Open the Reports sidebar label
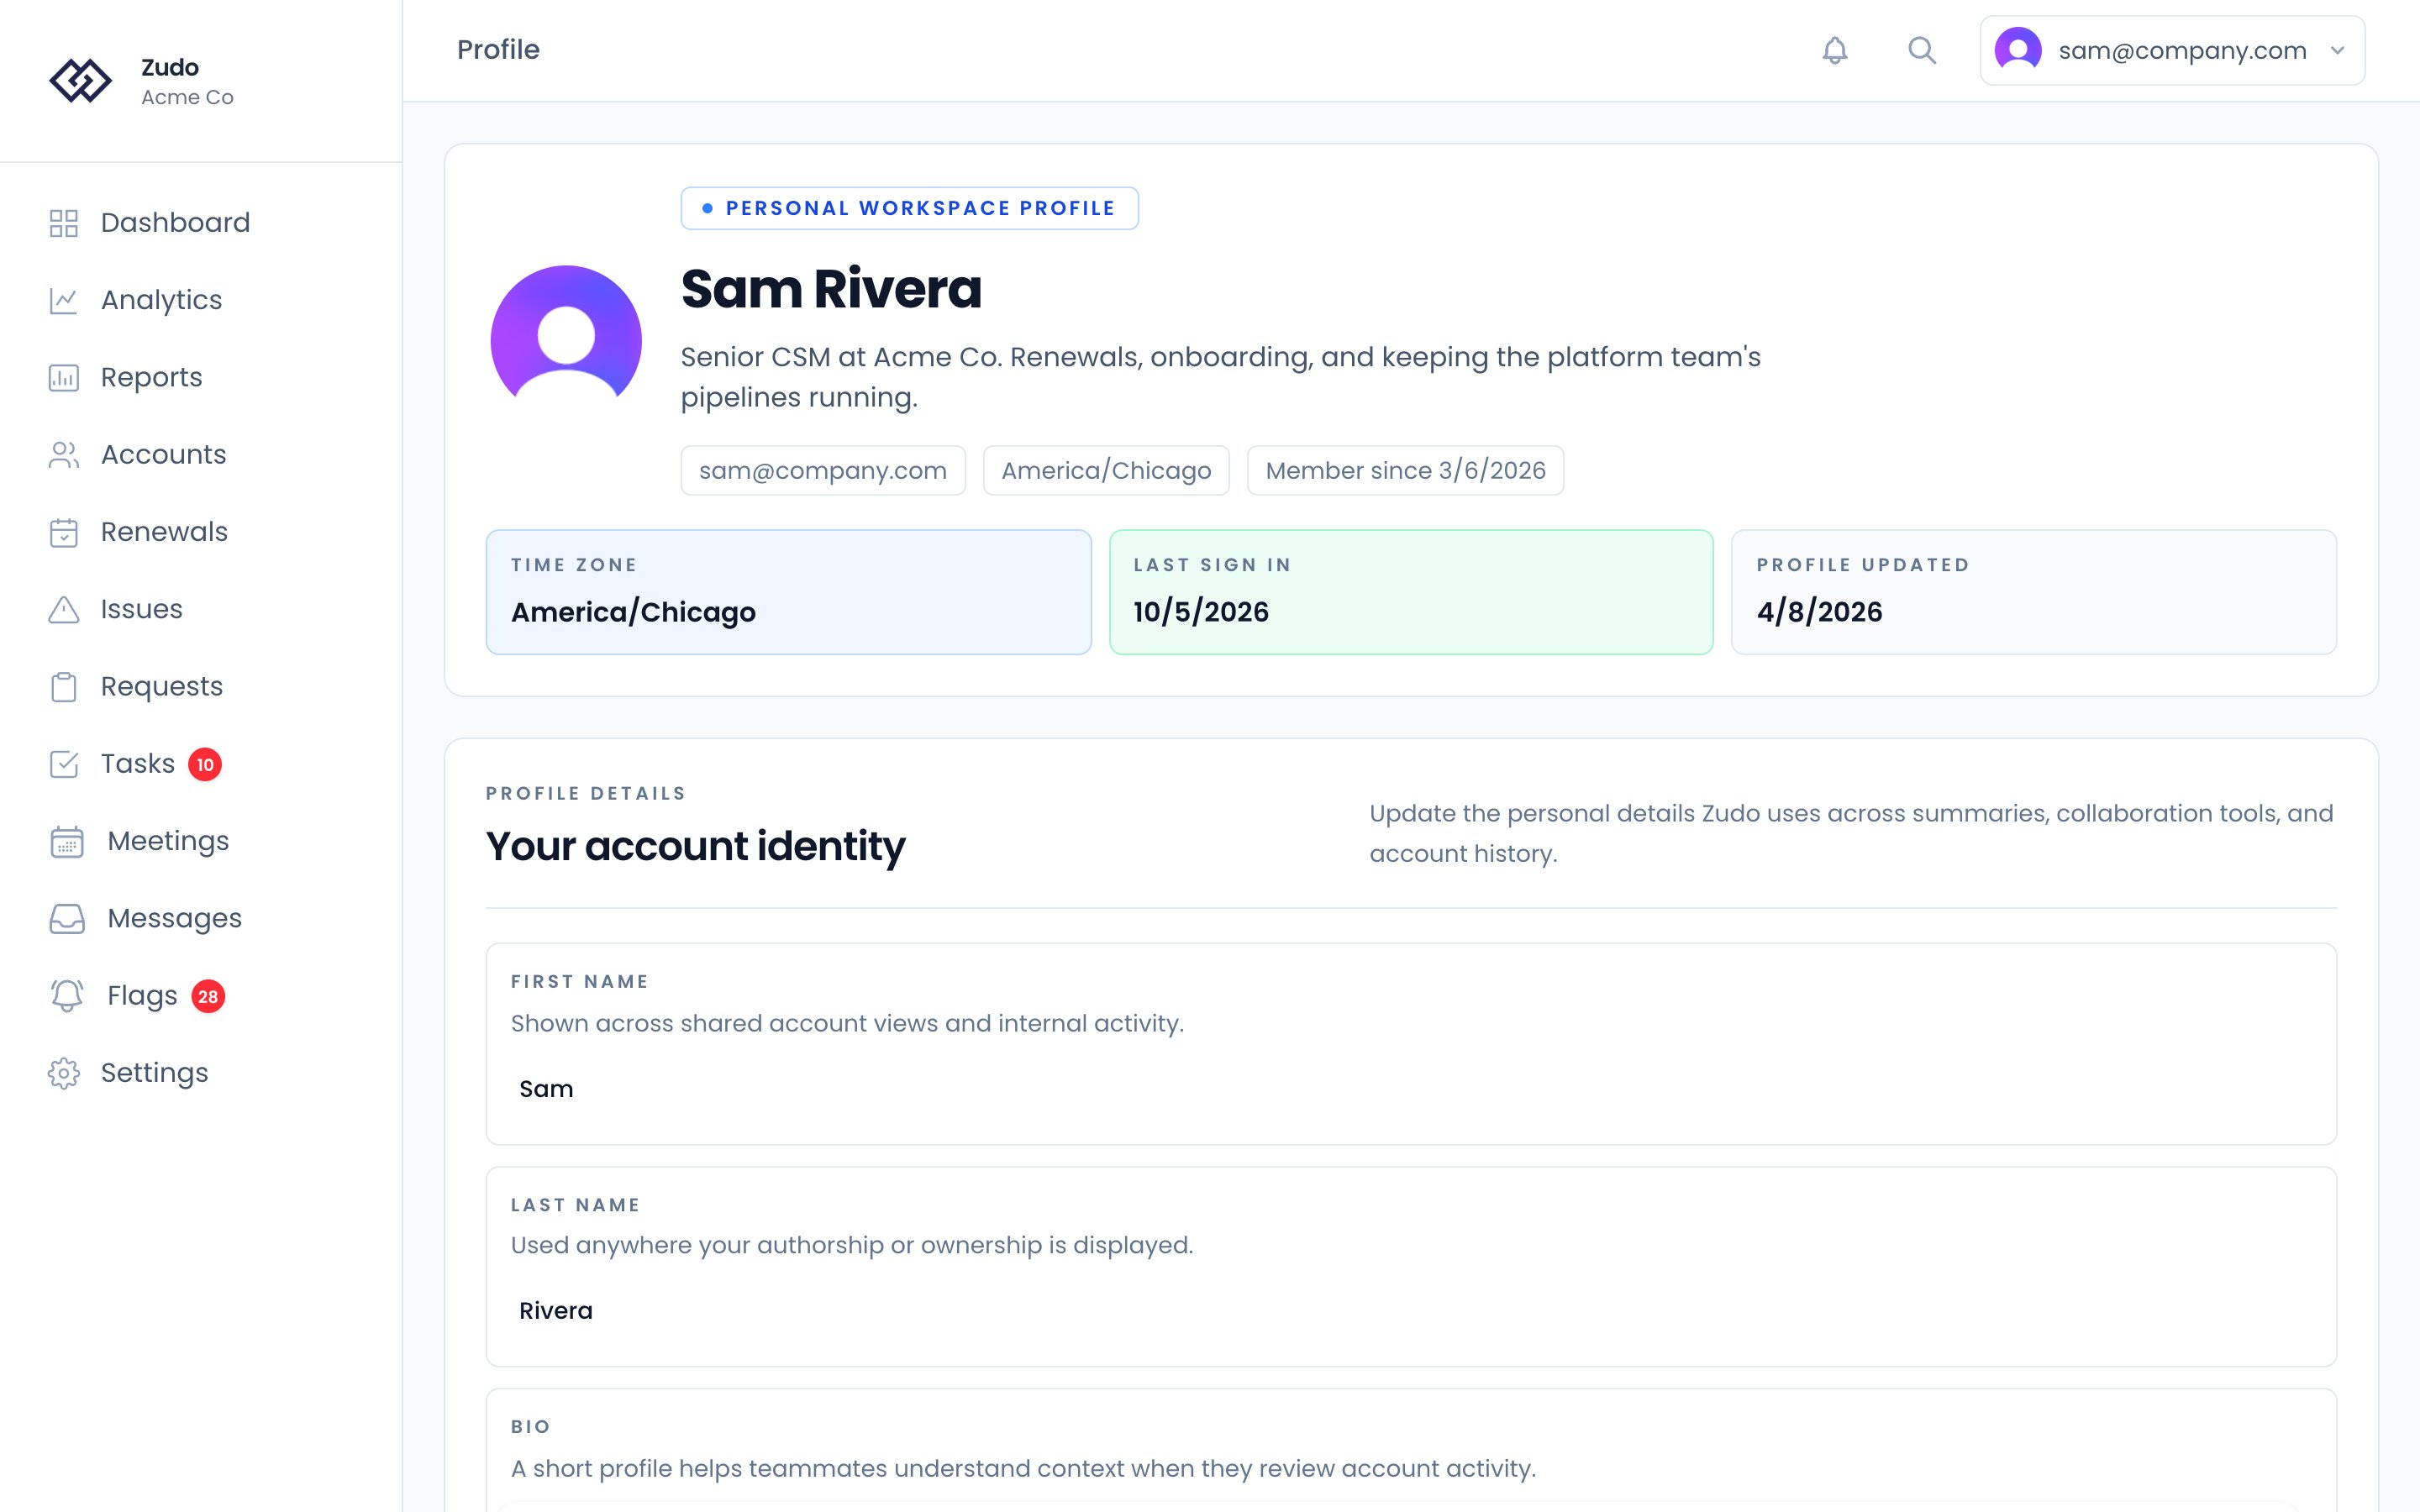Screen dimensions: 2420x1512 tap(151, 377)
